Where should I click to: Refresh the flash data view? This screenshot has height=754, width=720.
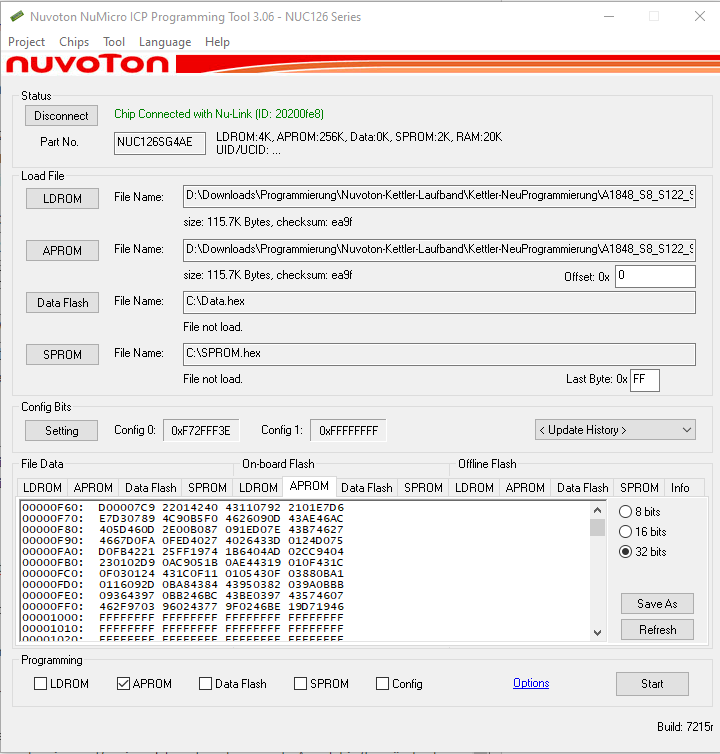tap(657, 629)
